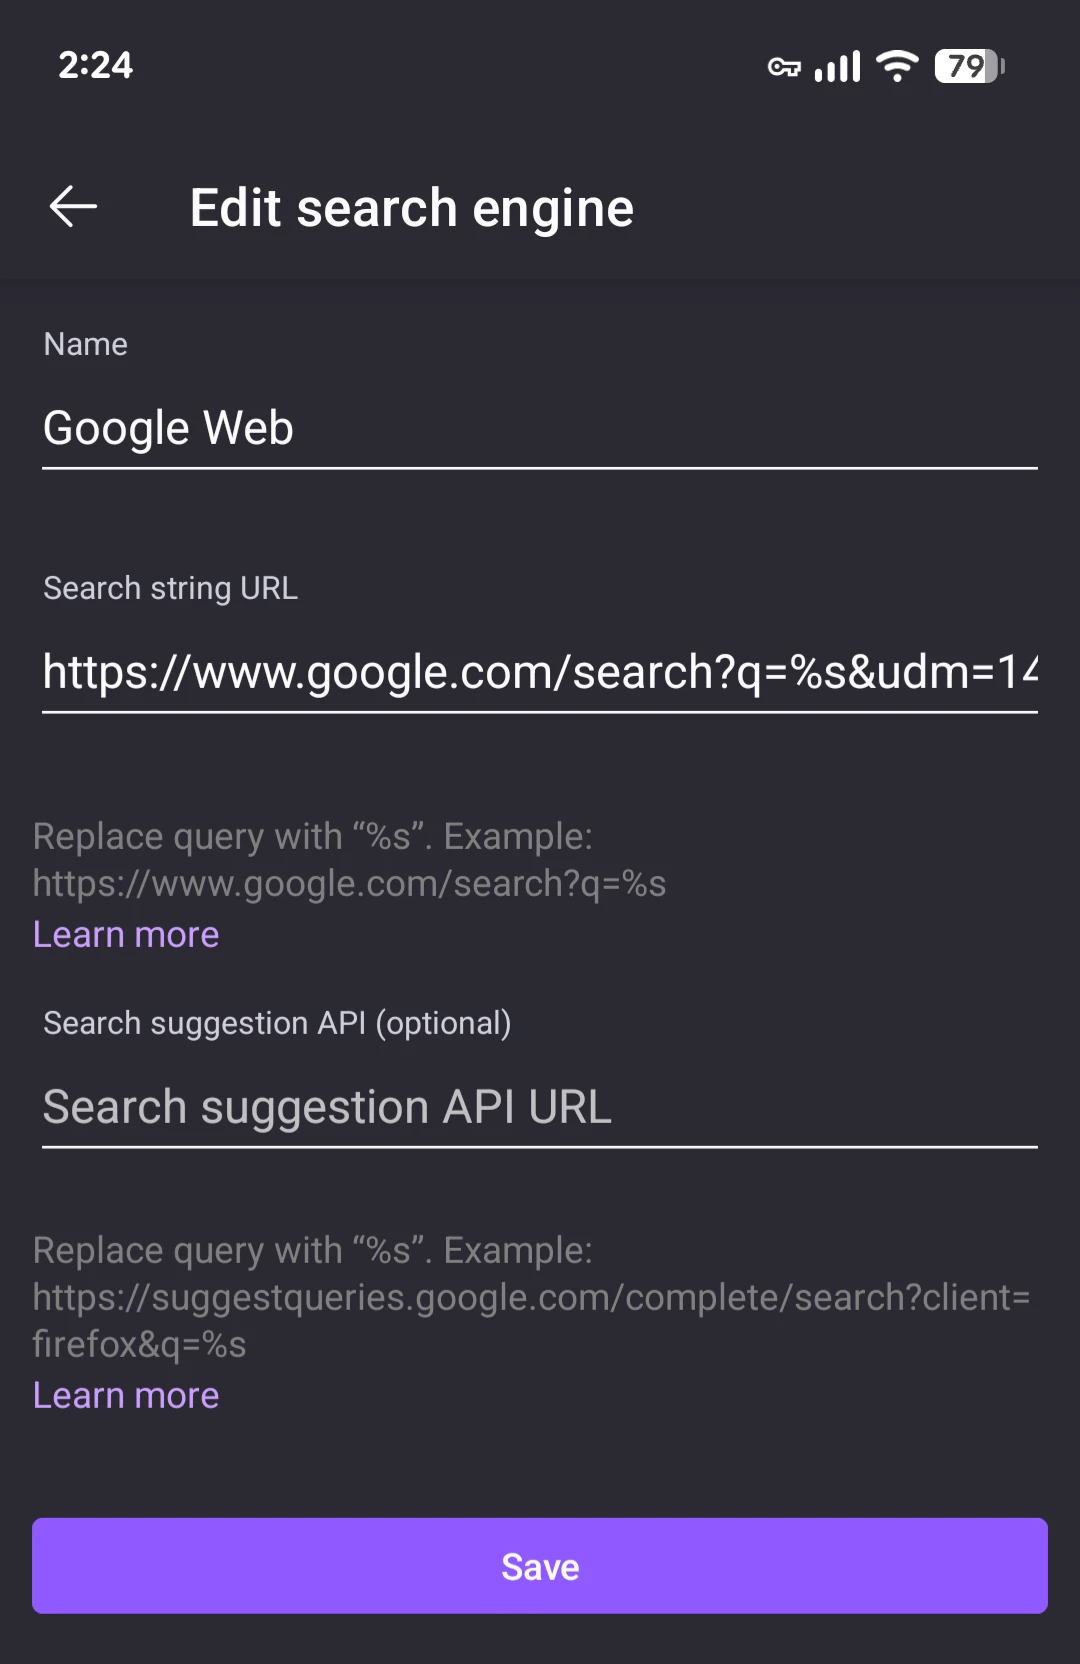Tap the Search string URL label
Viewport: 1080px width, 1664px height.
(x=170, y=589)
